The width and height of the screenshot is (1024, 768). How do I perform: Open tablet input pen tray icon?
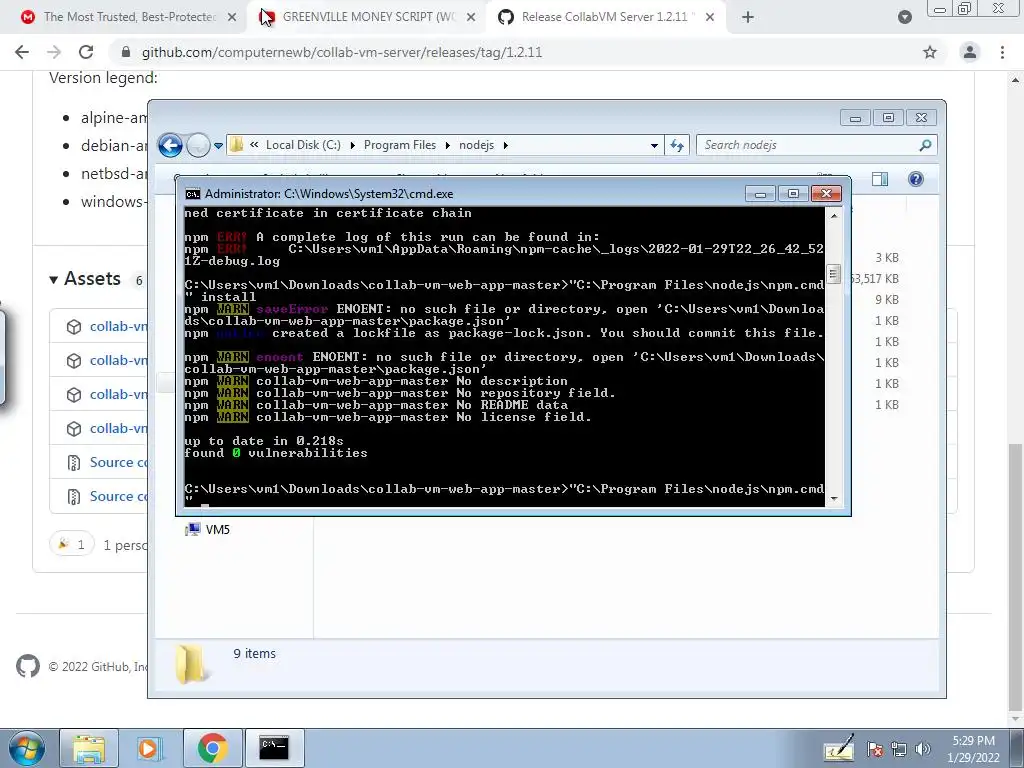839,748
